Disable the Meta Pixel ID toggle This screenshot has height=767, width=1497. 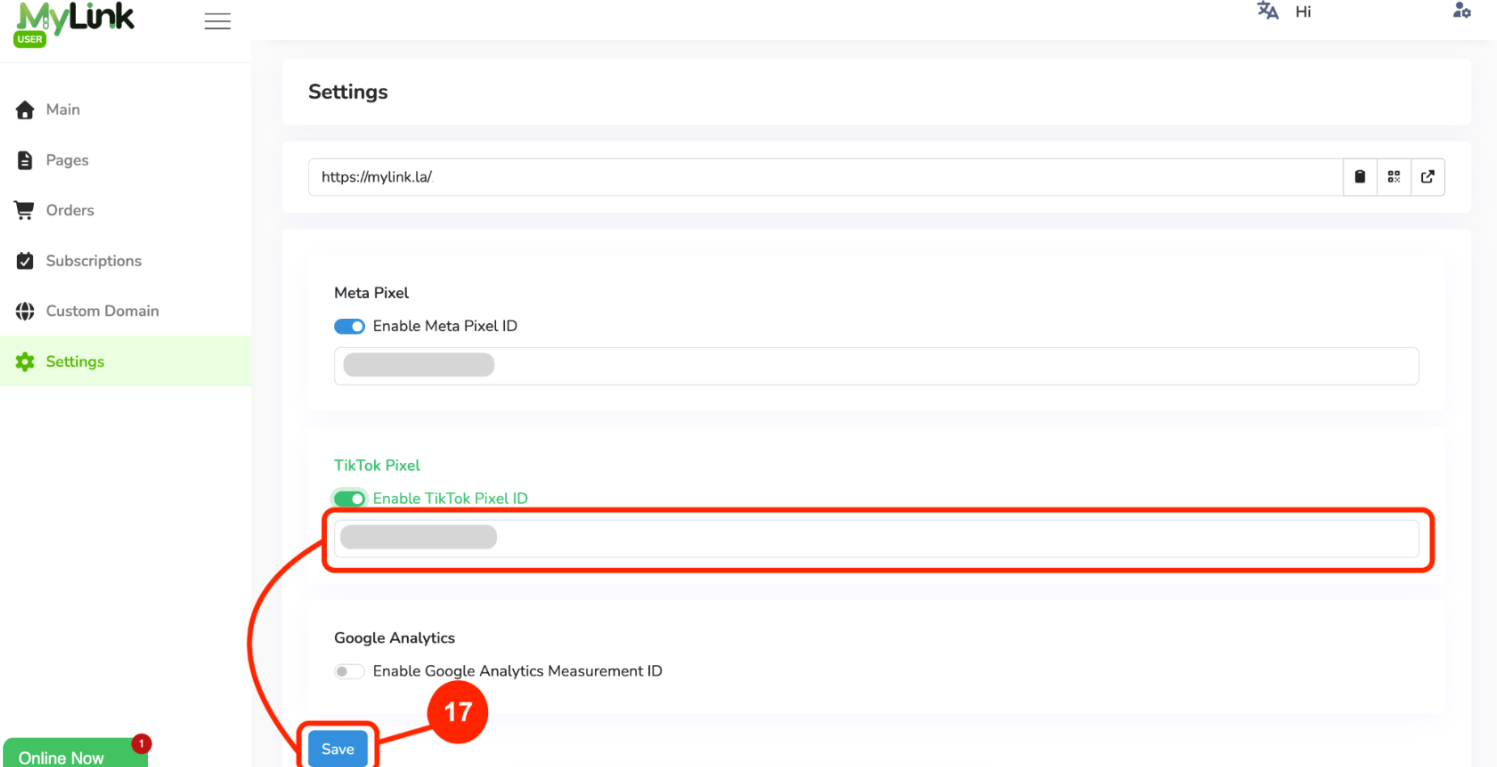(349, 326)
